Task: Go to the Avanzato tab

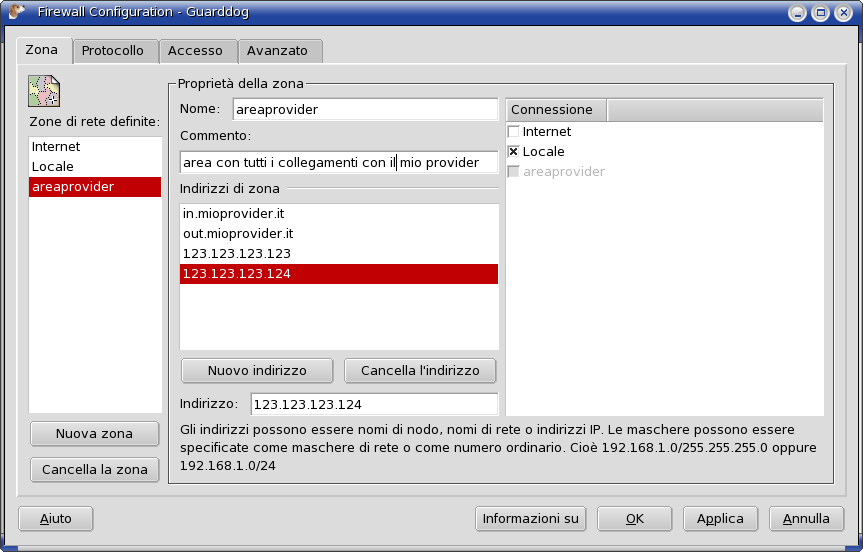Action: (x=278, y=51)
